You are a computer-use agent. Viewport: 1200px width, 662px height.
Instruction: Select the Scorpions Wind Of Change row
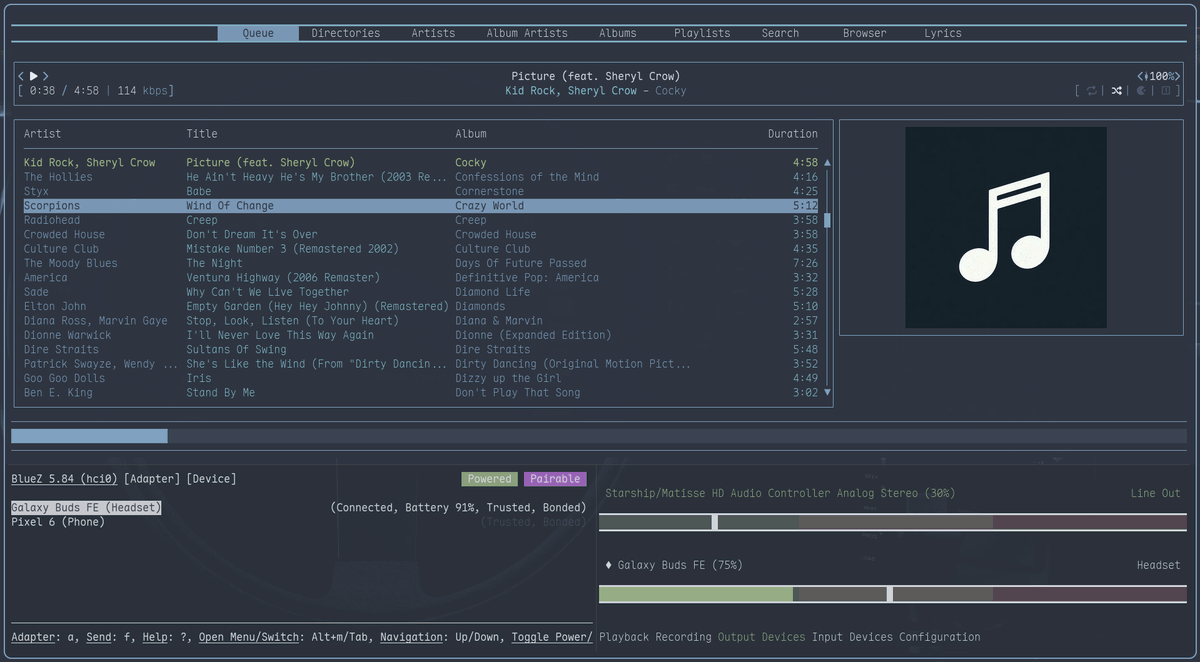coord(421,206)
